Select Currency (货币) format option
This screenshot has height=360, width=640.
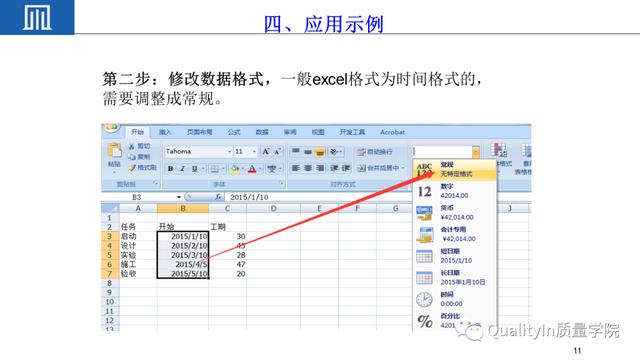(x=455, y=213)
